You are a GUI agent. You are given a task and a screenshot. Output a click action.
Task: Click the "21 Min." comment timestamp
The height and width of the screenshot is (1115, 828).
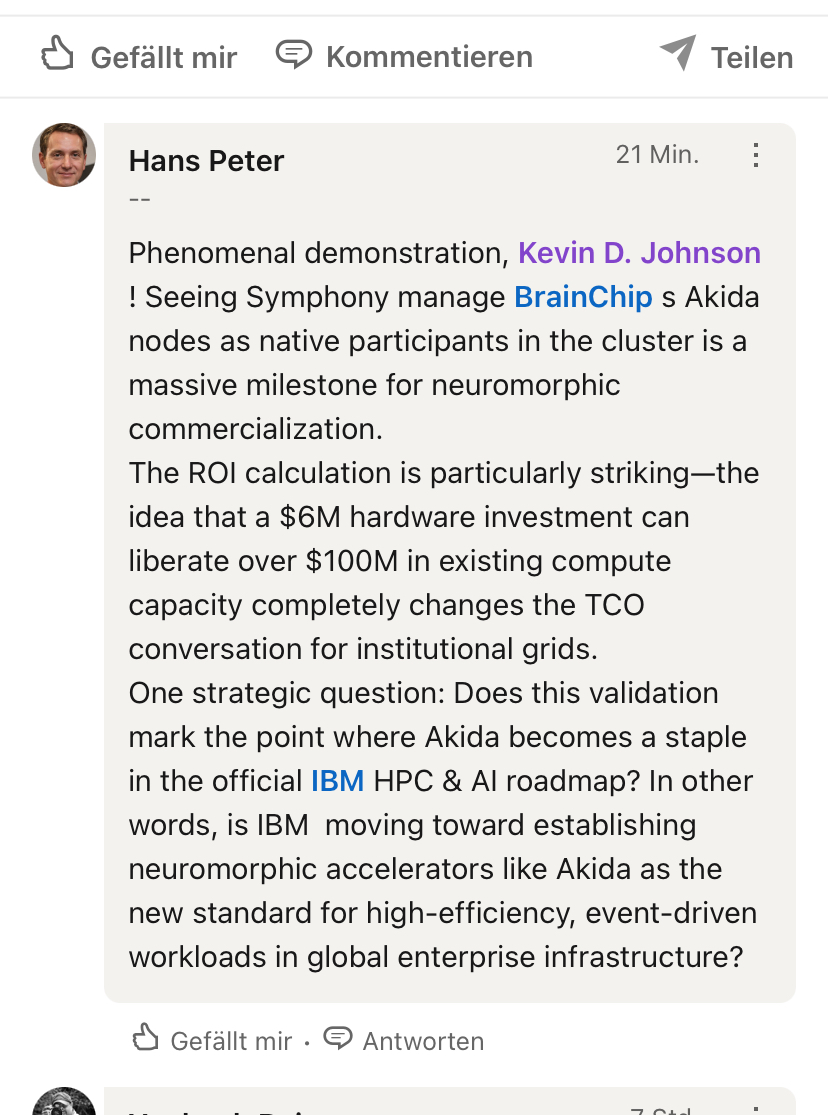click(657, 155)
